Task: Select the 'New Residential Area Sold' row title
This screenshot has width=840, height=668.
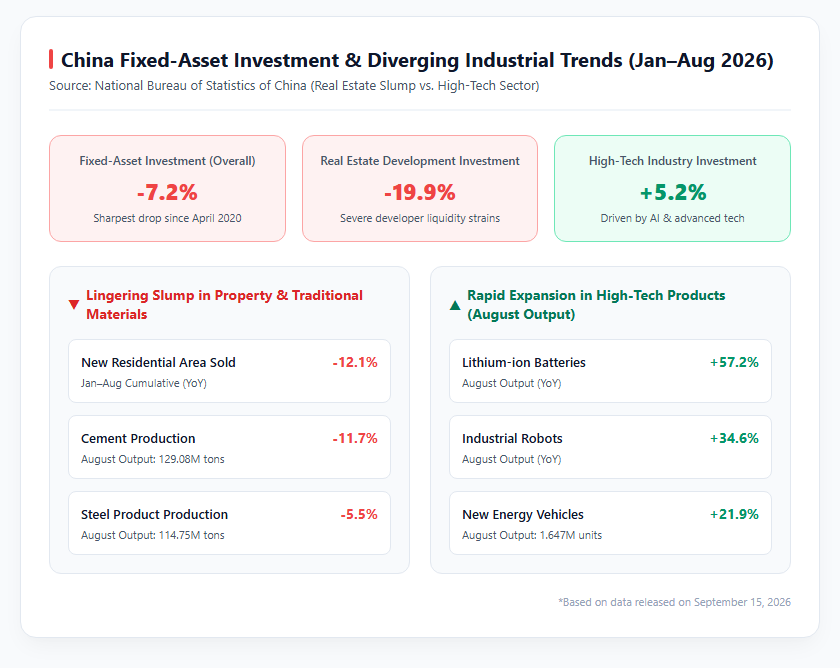Action: tap(158, 363)
